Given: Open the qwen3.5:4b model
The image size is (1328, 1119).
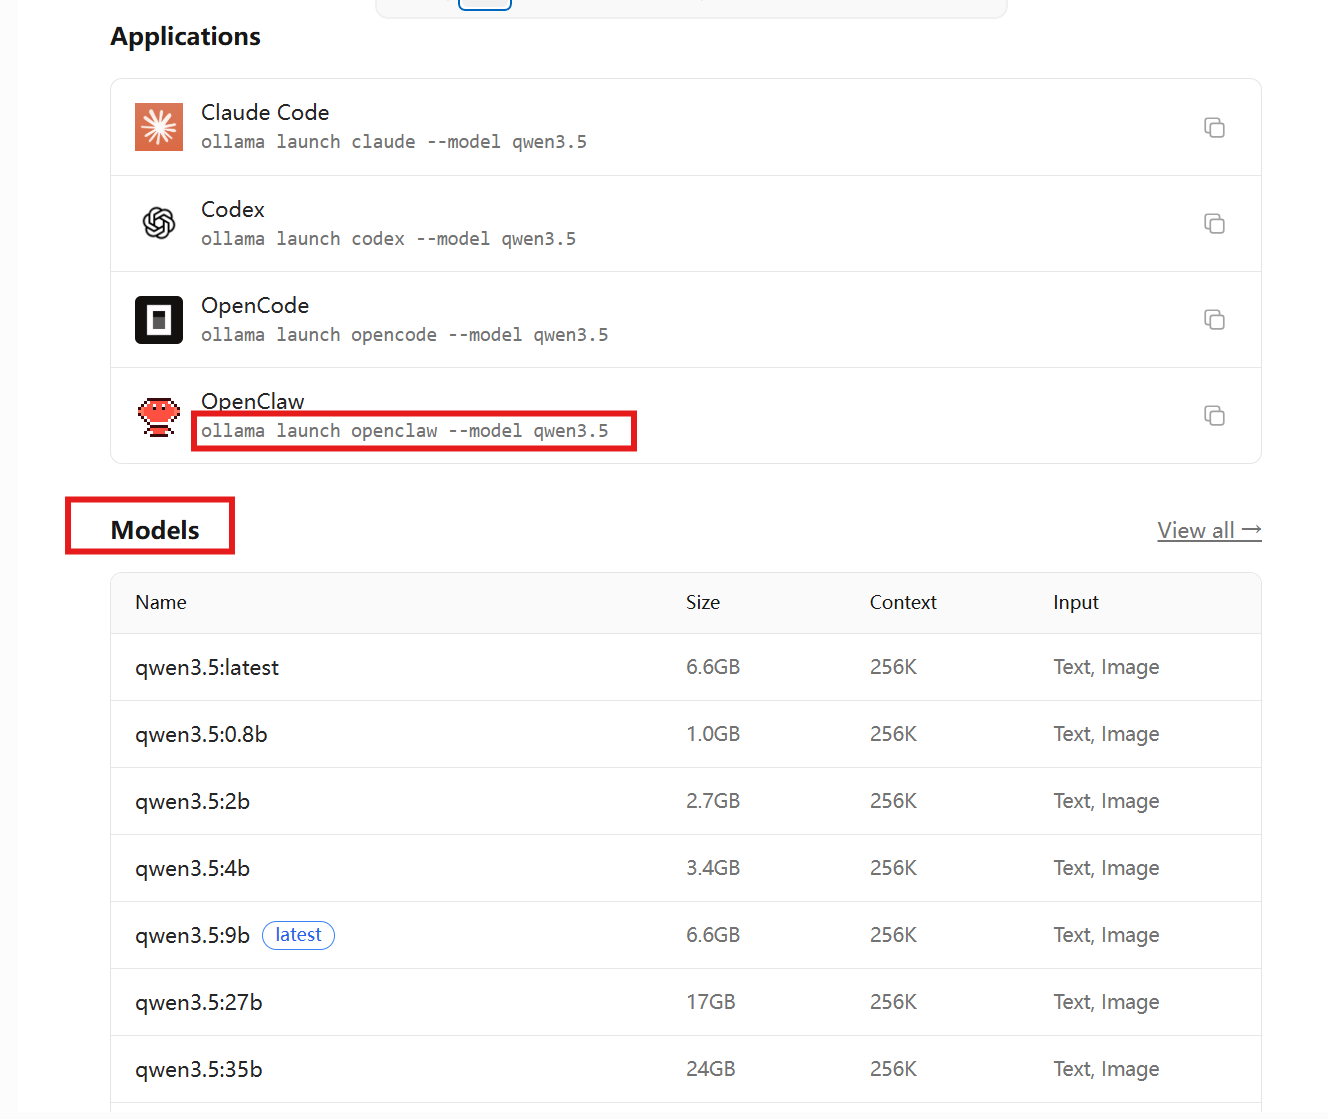Looking at the screenshot, I should (193, 868).
